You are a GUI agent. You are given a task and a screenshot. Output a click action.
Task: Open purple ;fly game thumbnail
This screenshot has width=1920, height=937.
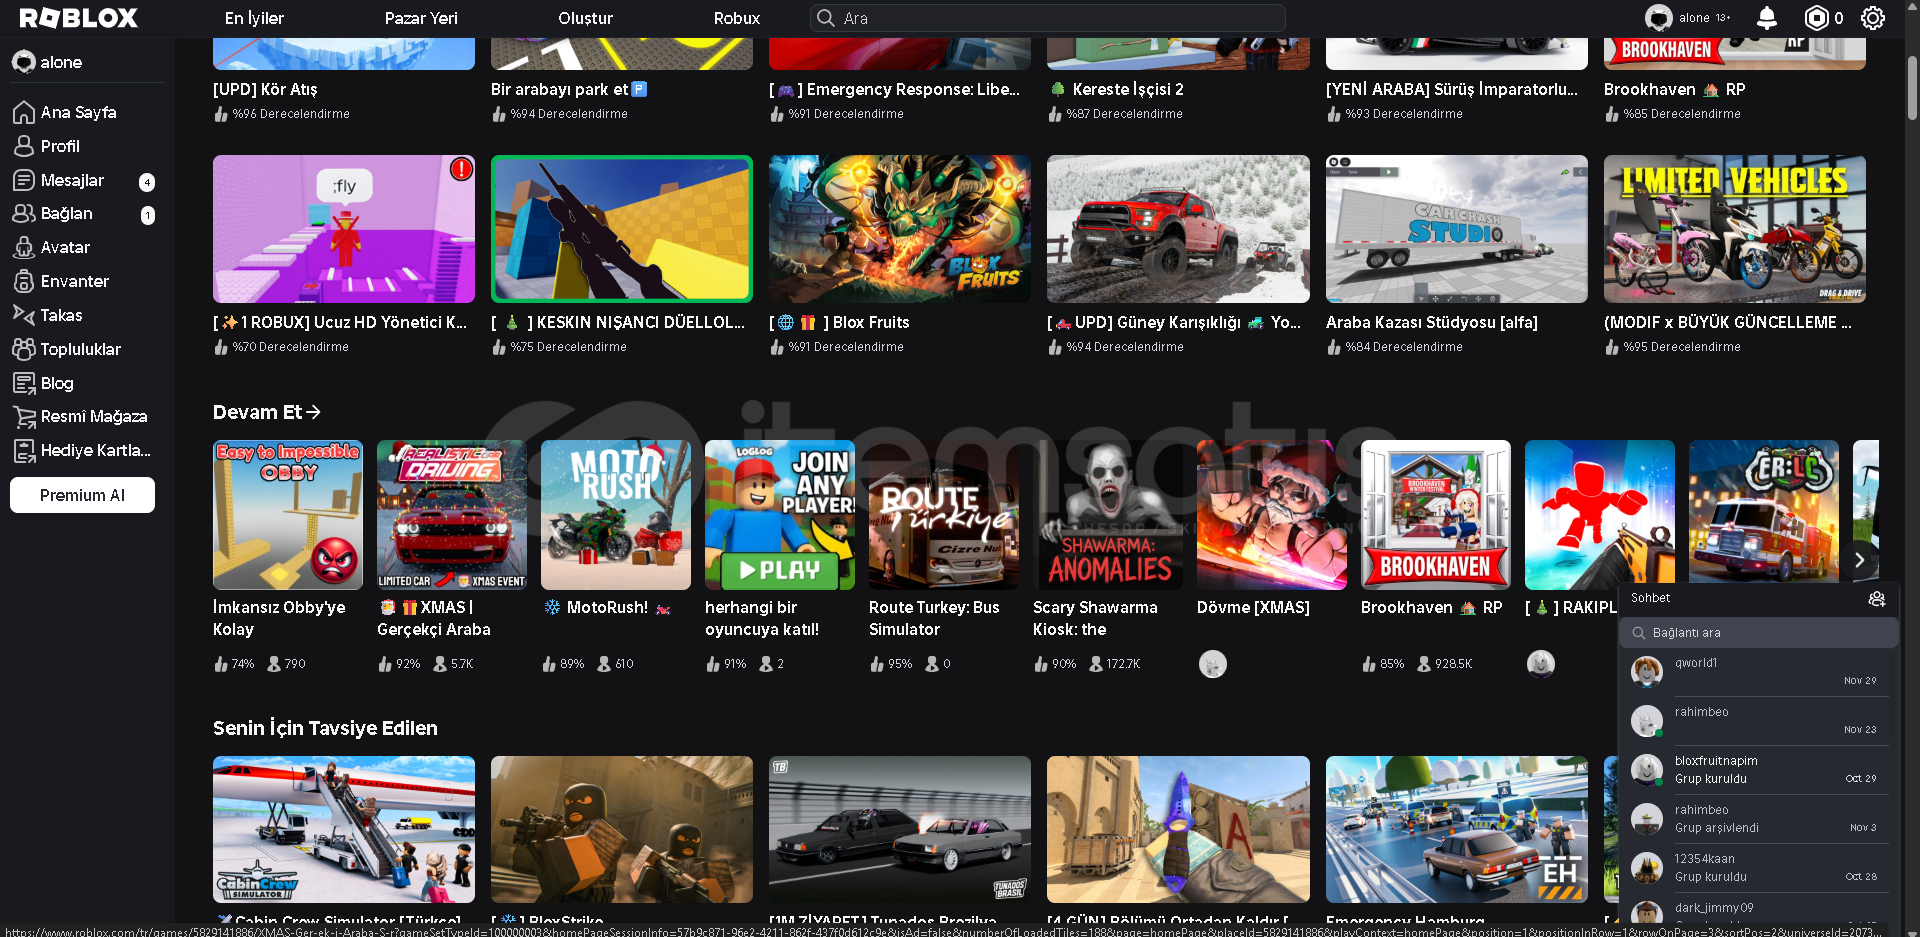pyautogui.click(x=344, y=229)
